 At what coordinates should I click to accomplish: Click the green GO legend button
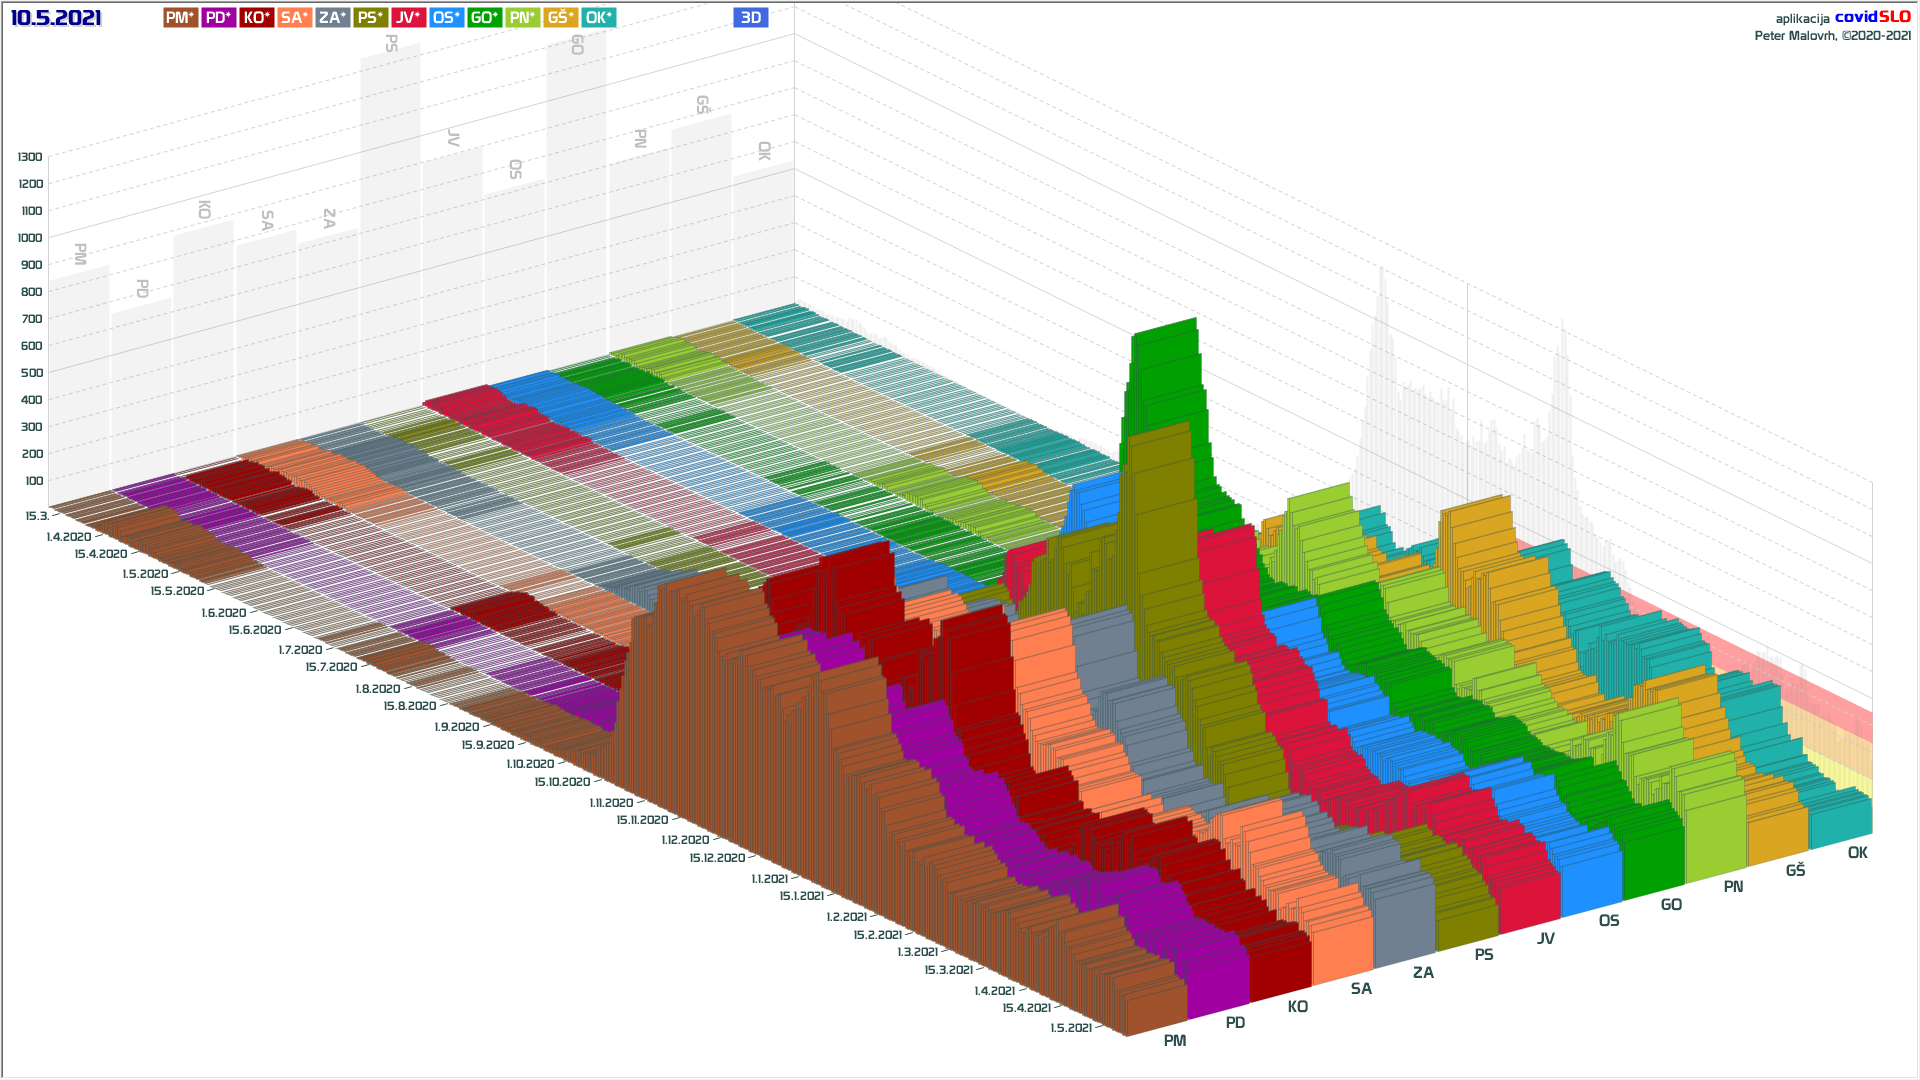[484, 18]
